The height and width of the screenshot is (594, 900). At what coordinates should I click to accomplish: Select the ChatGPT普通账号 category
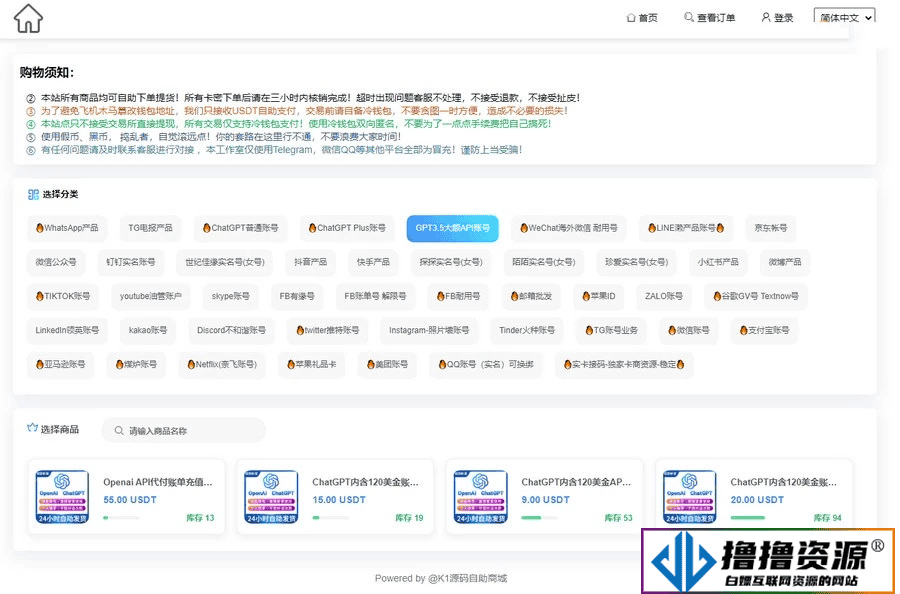point(240,228)
